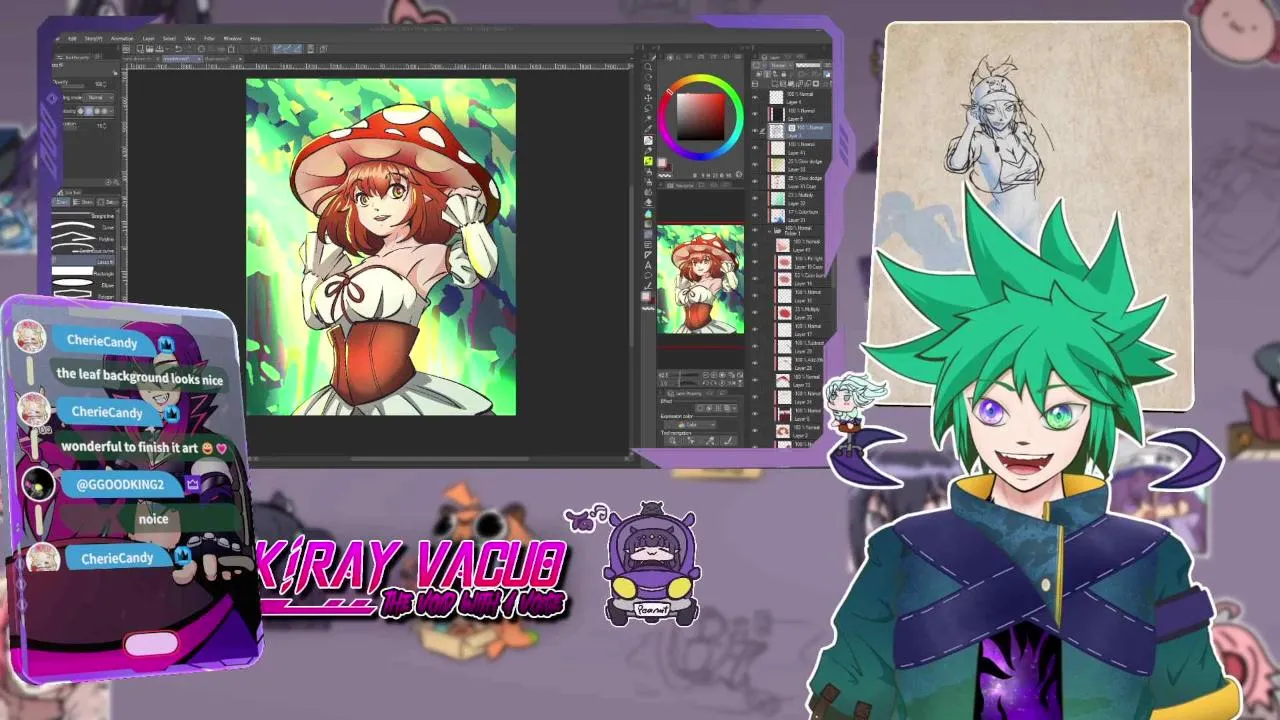Select the Balloon tool below Text

tap(648, 275)
